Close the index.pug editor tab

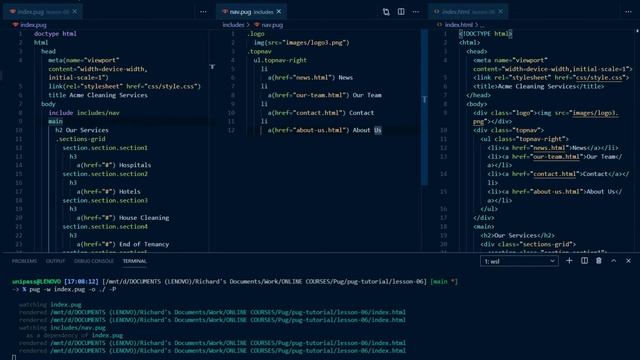pos(74,11)
